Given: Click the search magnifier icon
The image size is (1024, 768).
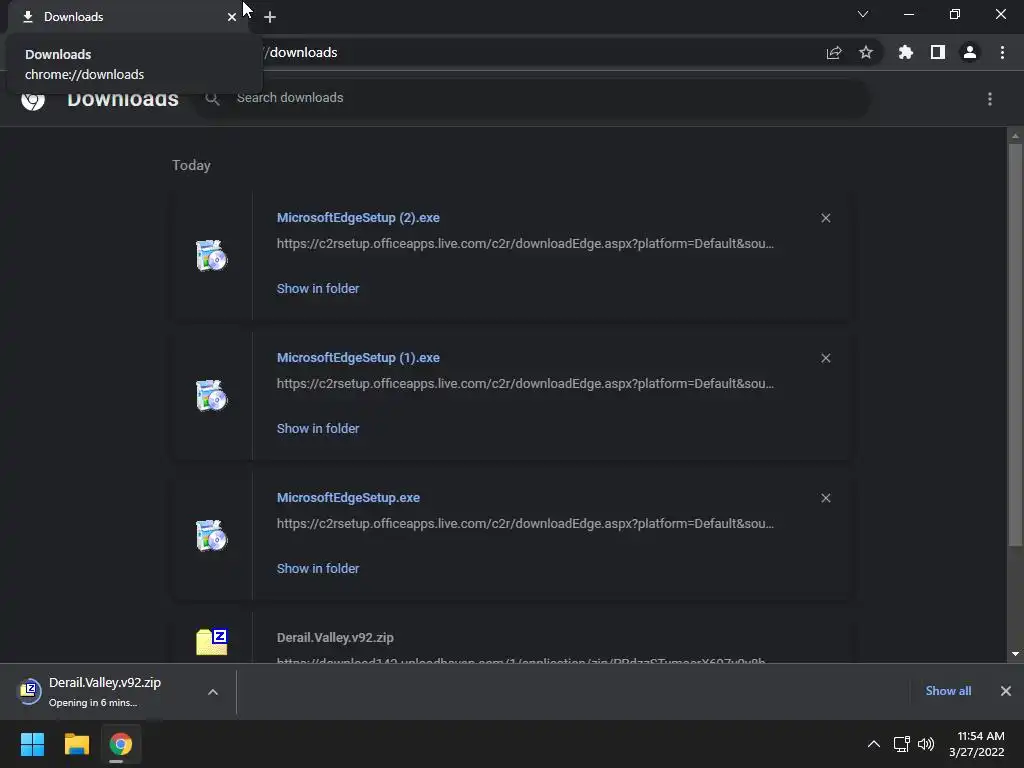Looking at the screenshot, I should pos(212,99).
